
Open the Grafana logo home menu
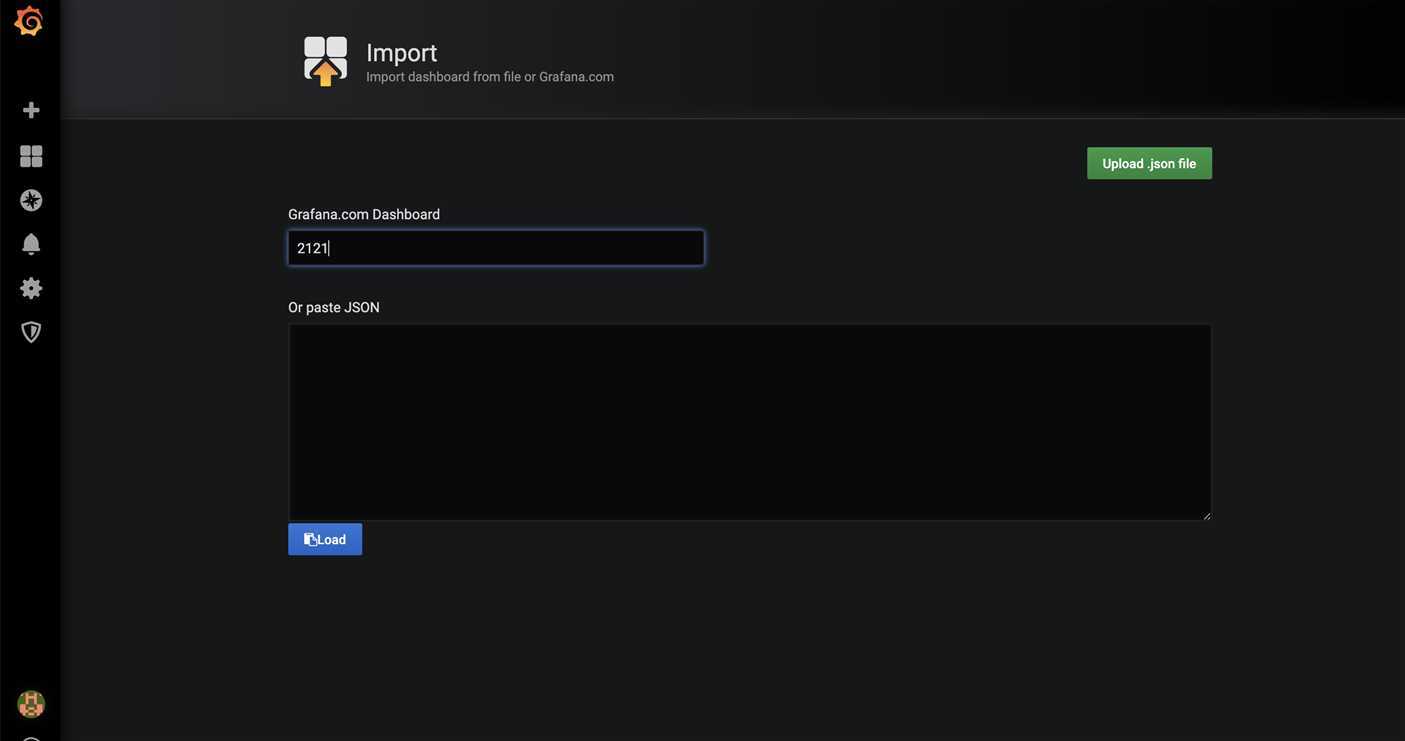tap(29, 21)
